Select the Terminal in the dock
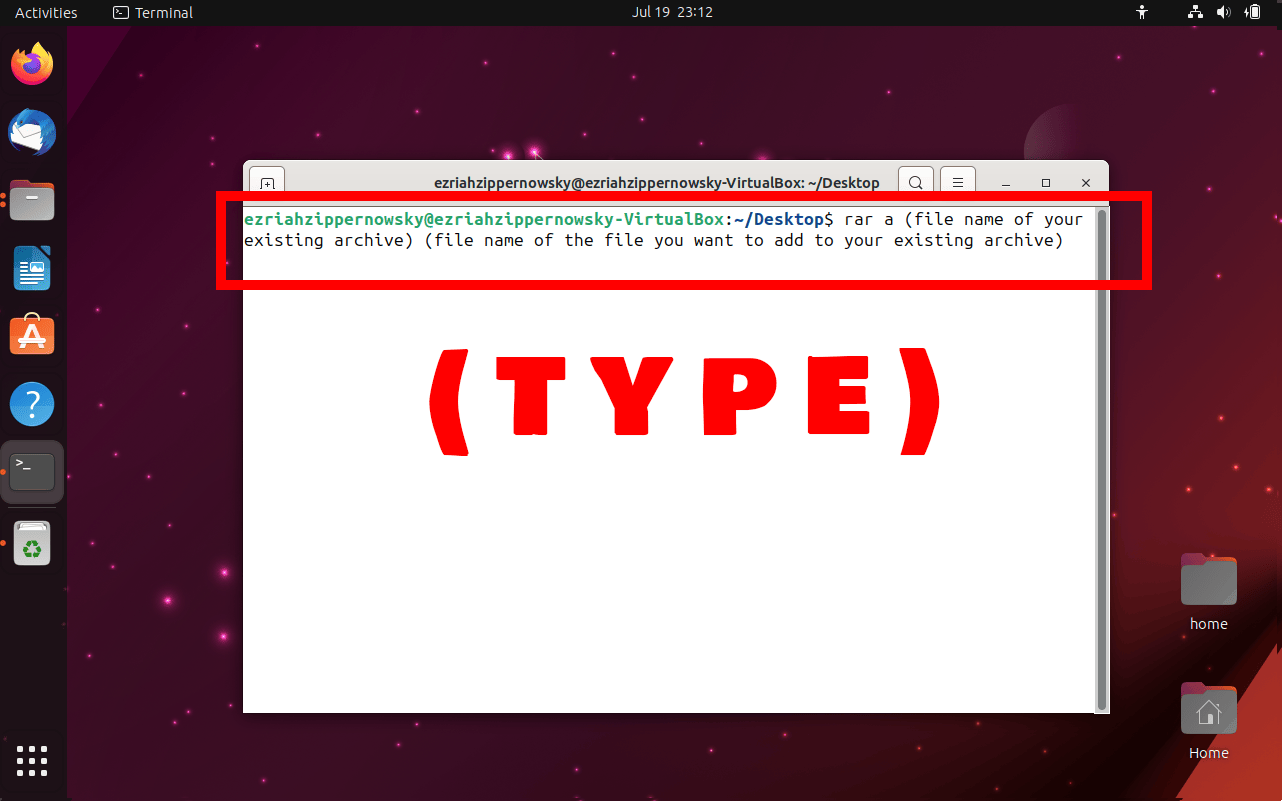 point(32,470)
